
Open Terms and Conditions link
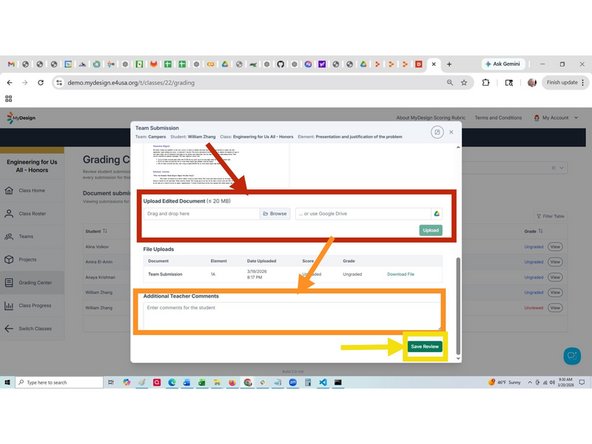point(498,118)
